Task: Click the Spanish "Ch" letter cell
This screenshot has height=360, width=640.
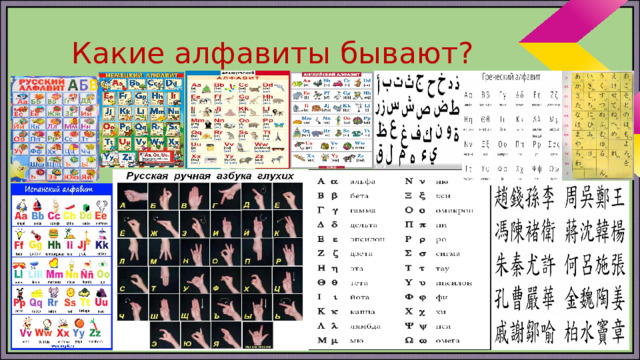Action: 69,212
